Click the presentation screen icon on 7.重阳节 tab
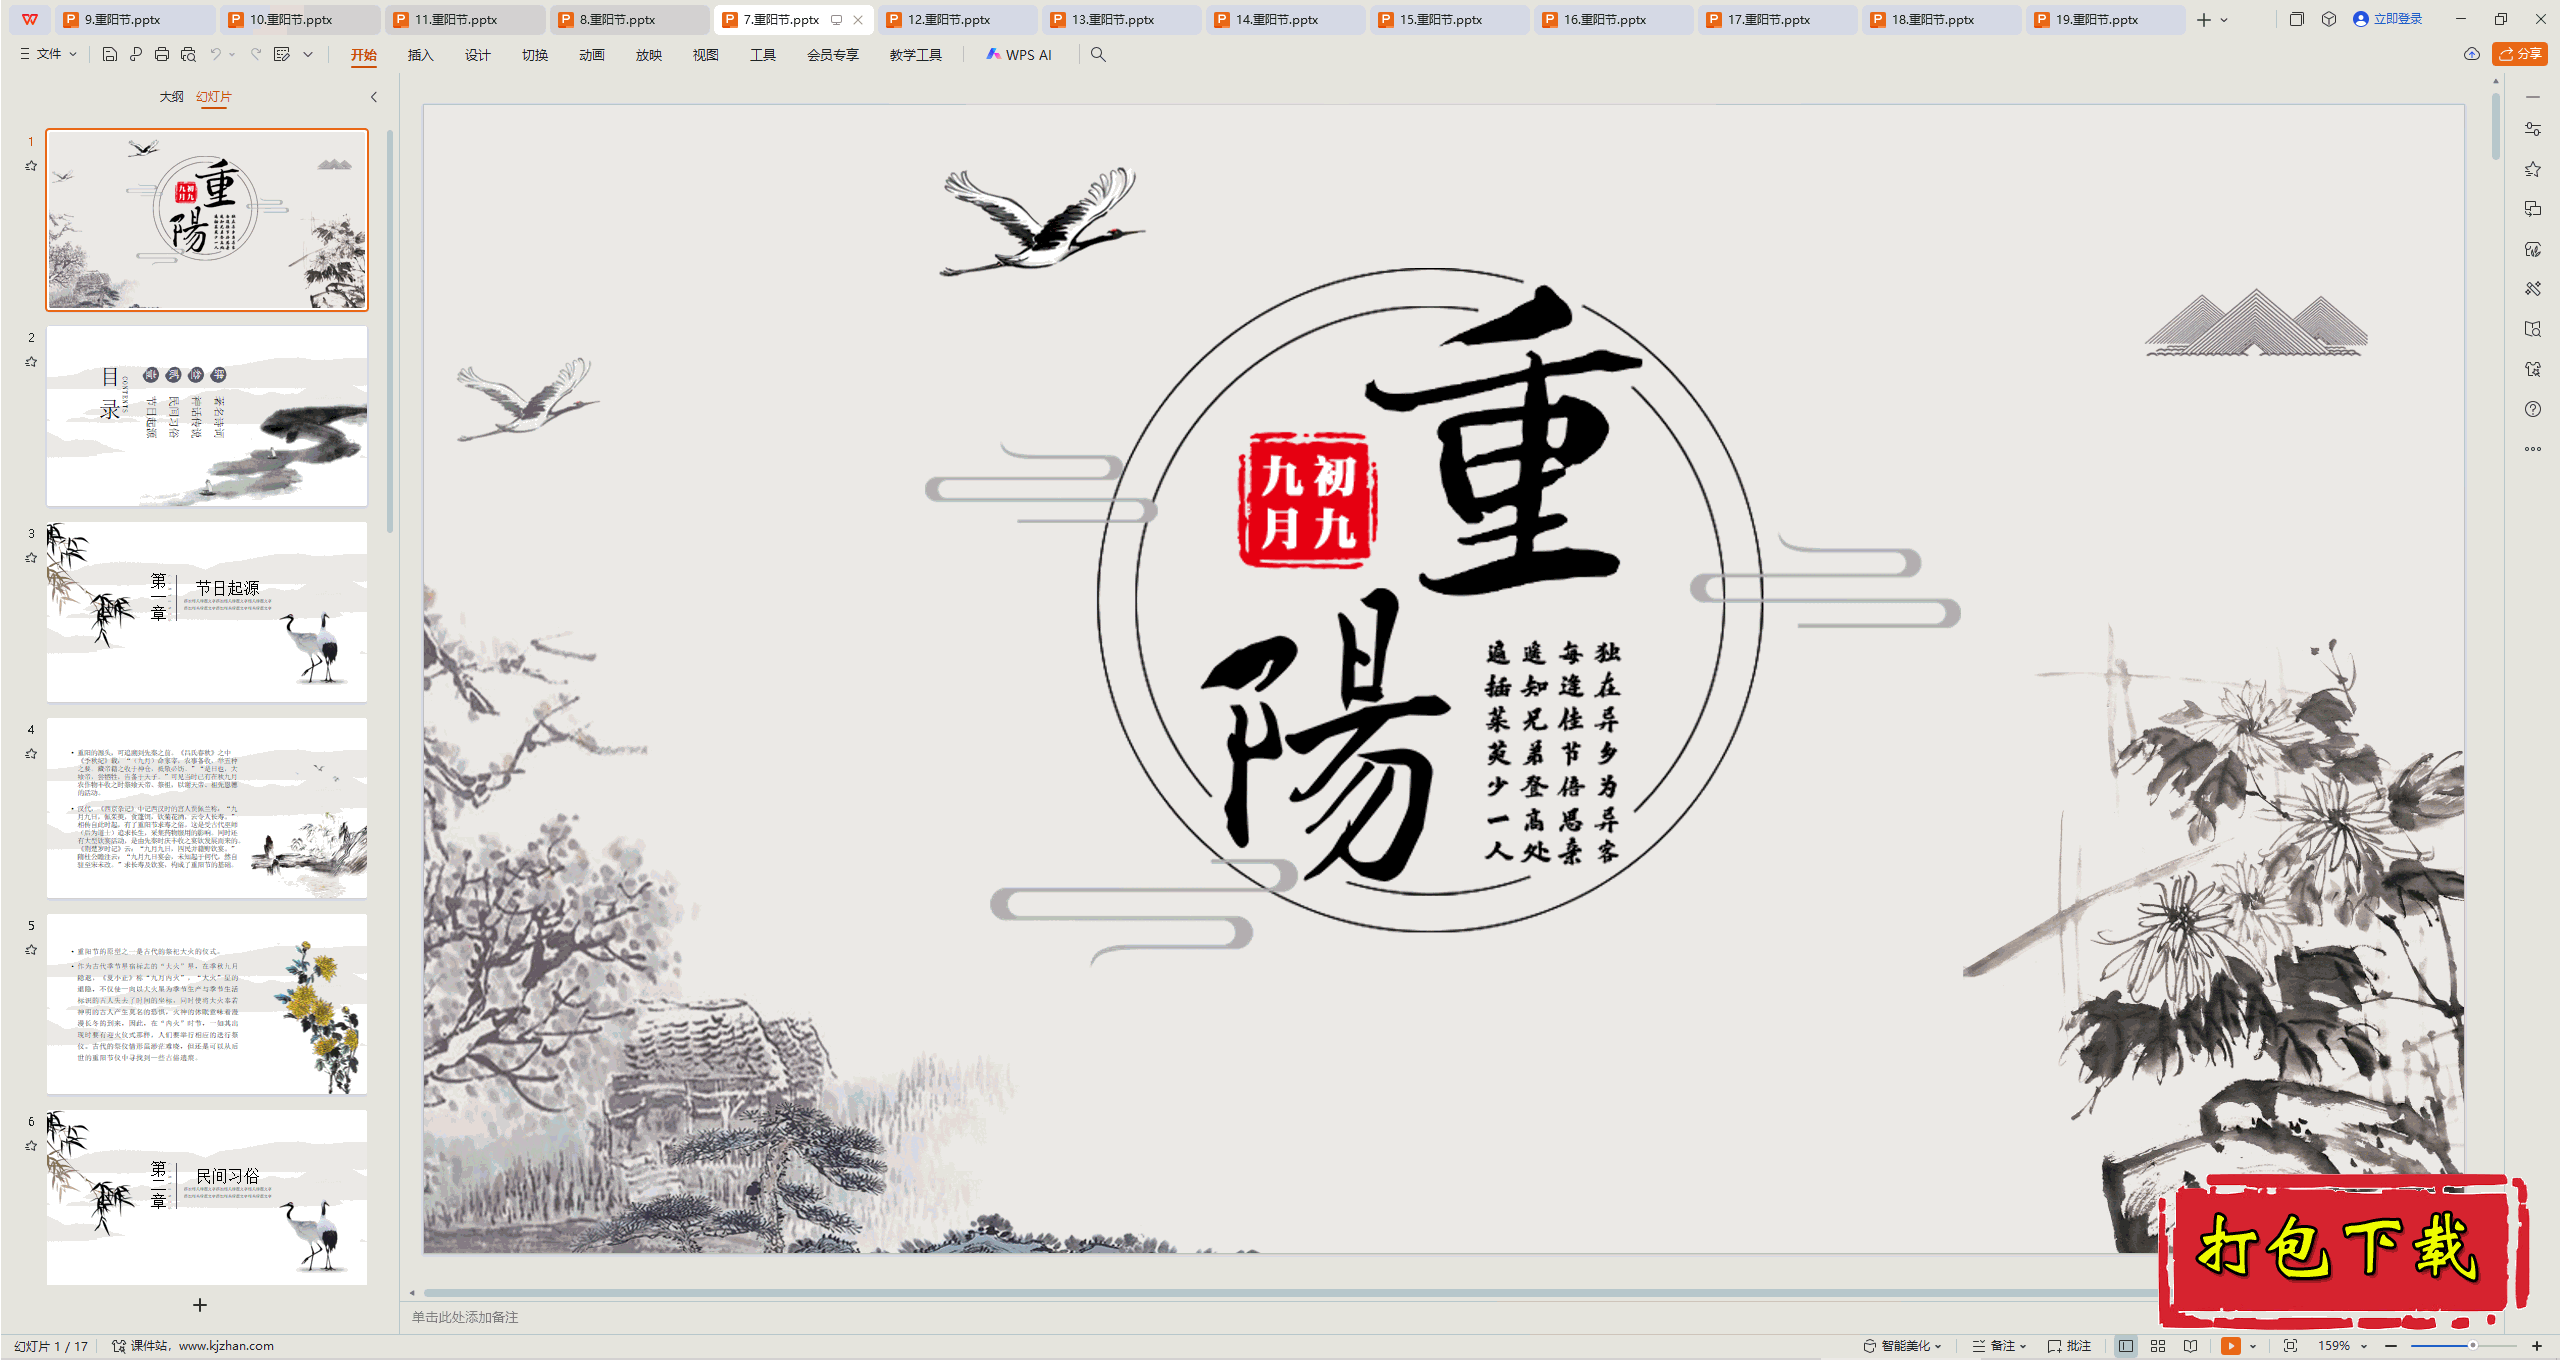 pyautogui.click(x=836, y=20)
